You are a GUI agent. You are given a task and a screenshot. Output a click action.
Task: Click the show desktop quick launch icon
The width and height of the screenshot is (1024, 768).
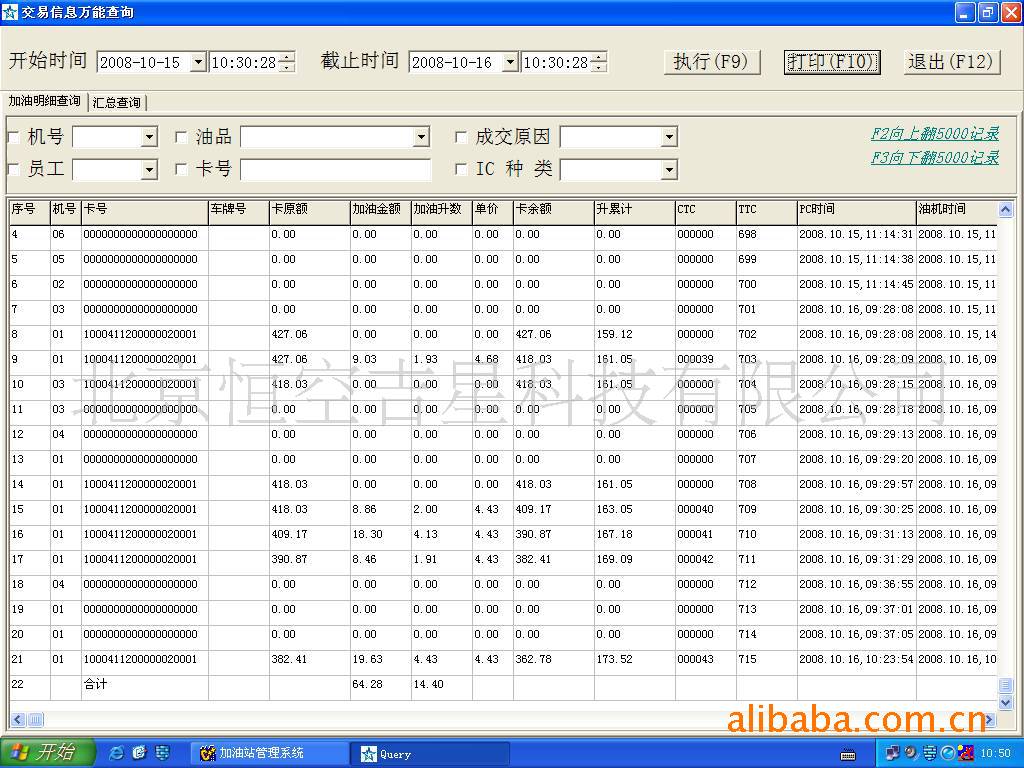(x=162, y=753)
